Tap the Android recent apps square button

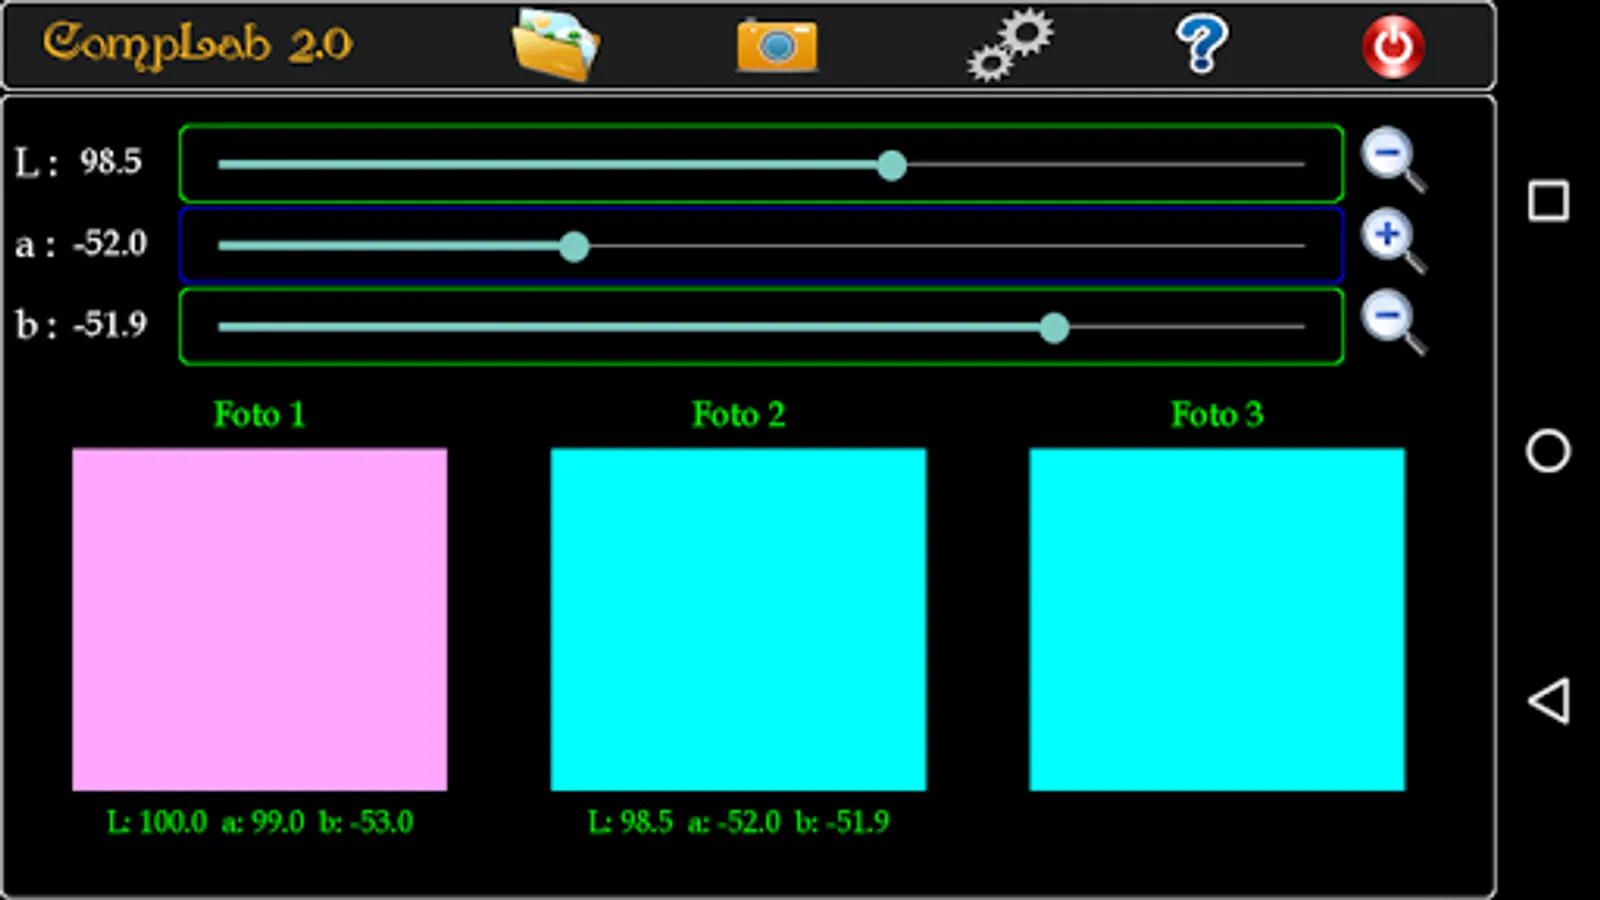click(1548, 201)
